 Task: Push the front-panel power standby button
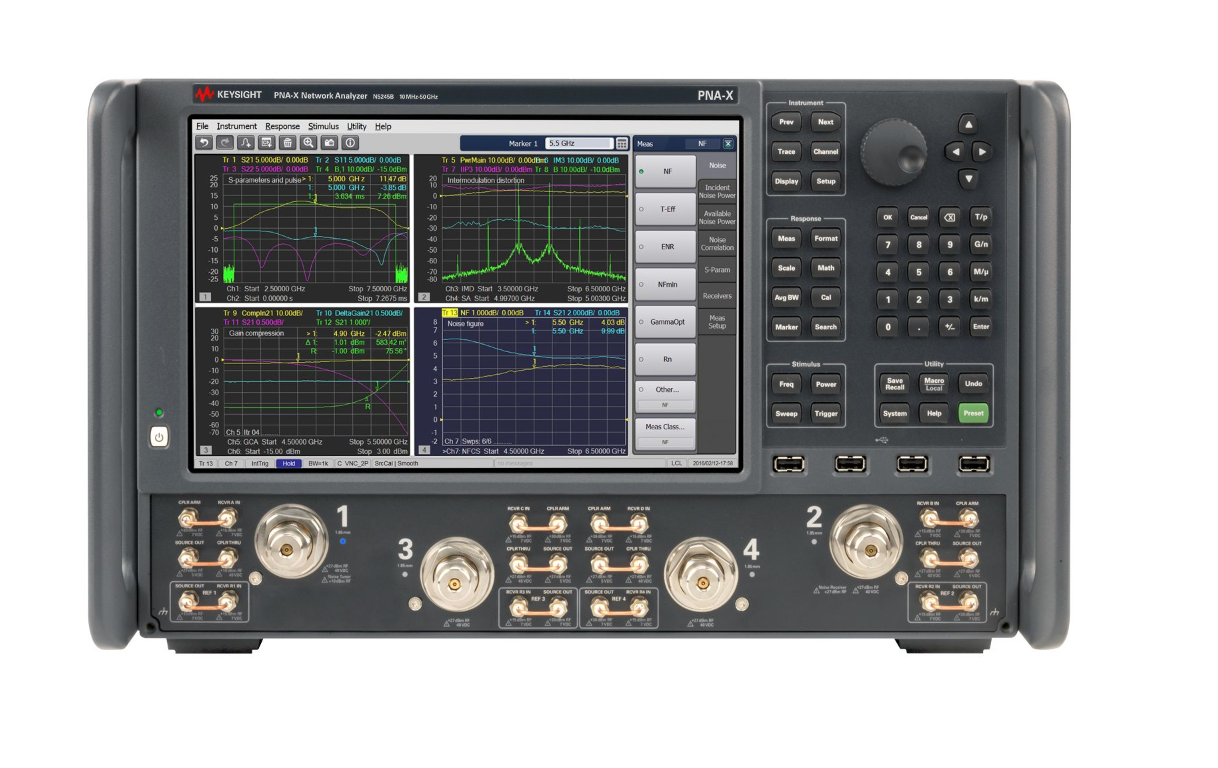tap(158, 436)
